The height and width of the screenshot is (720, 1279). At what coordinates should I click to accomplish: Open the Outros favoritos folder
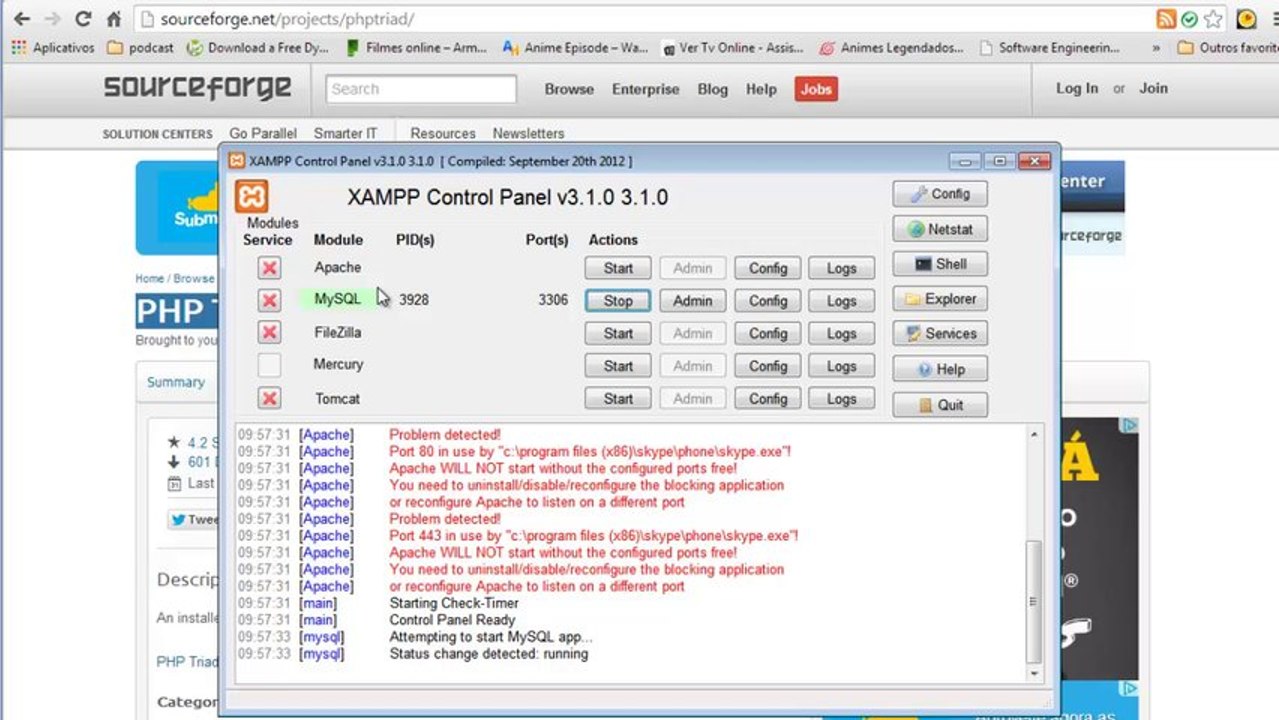1227,47
